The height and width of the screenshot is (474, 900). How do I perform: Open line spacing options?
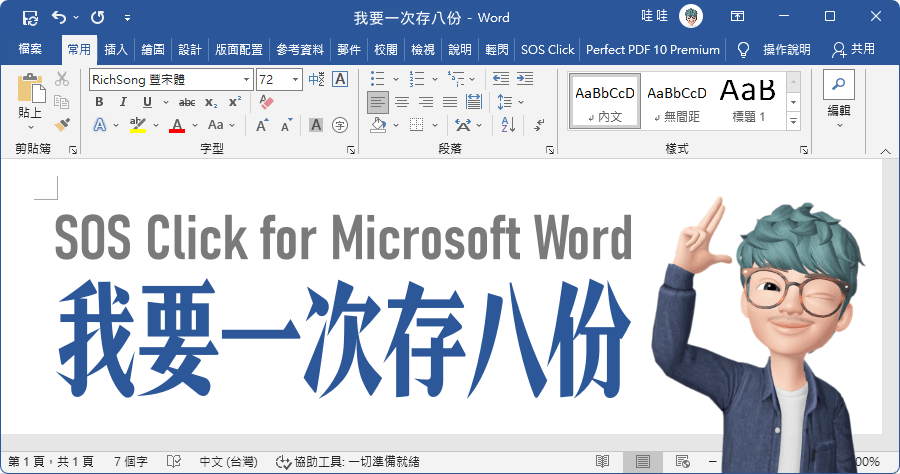coord(504,102)
